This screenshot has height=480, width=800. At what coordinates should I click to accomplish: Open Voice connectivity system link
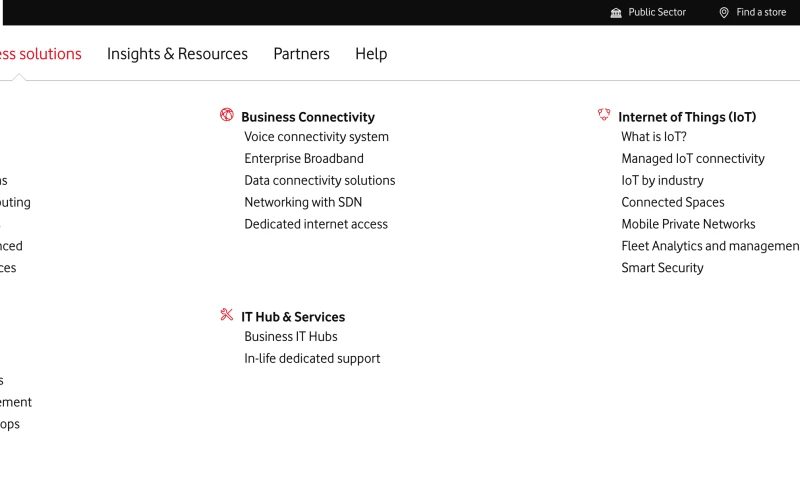[316, 137]
